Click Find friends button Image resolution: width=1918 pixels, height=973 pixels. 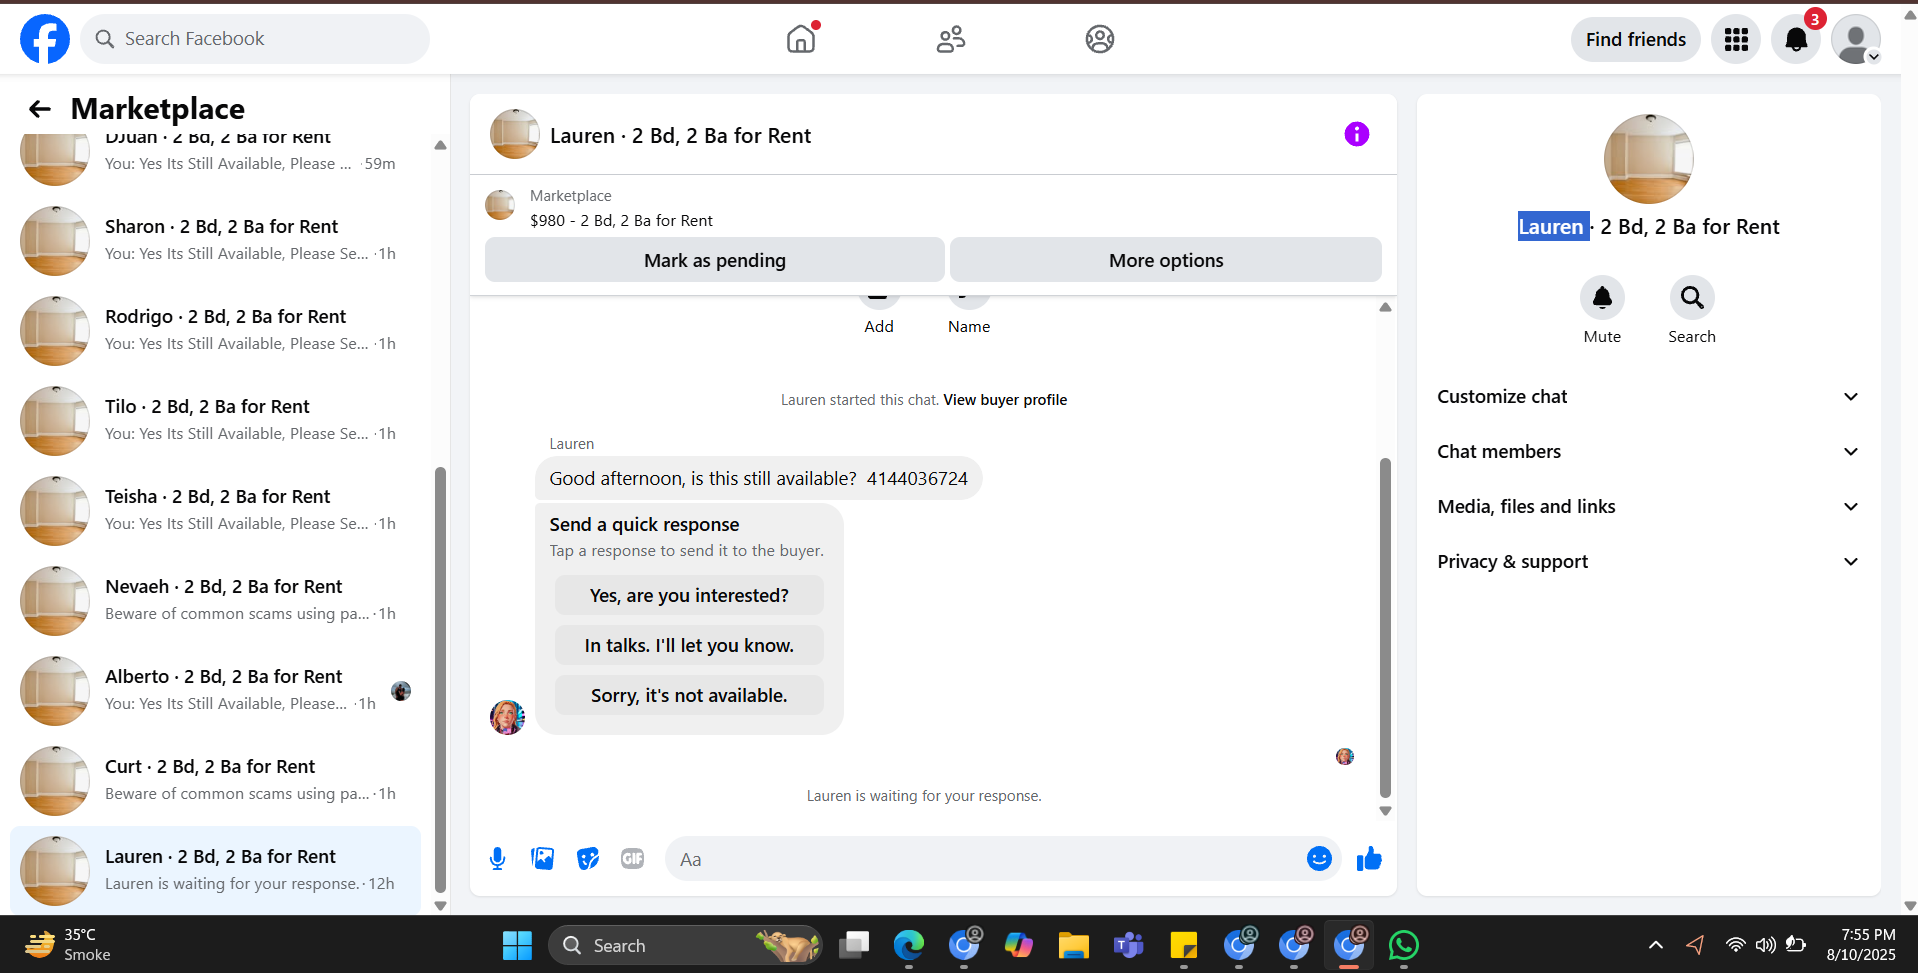coord(1636,39)
